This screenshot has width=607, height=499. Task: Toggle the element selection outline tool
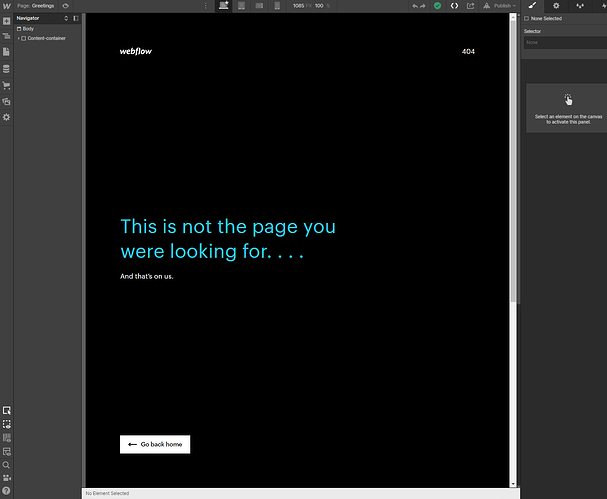point(7,410)
